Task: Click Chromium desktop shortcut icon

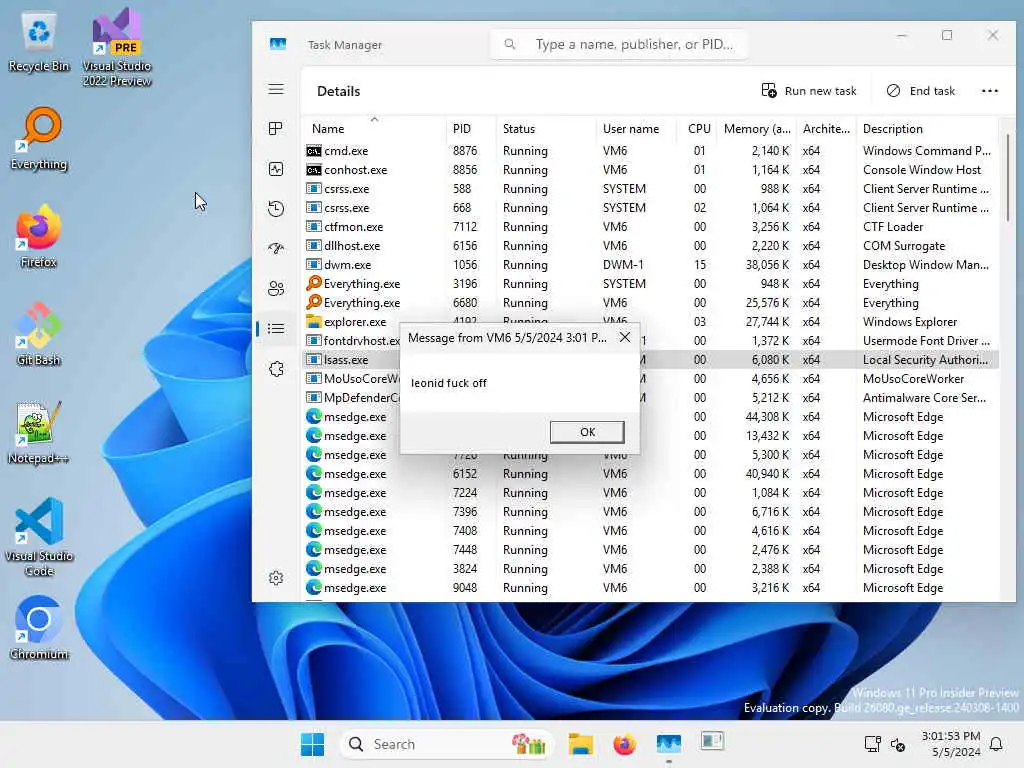Action: (x=39, y=628)
